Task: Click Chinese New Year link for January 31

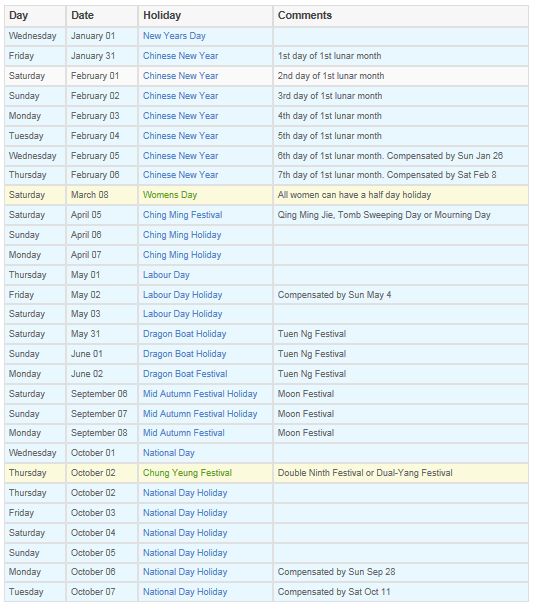Action: (180, 56)
